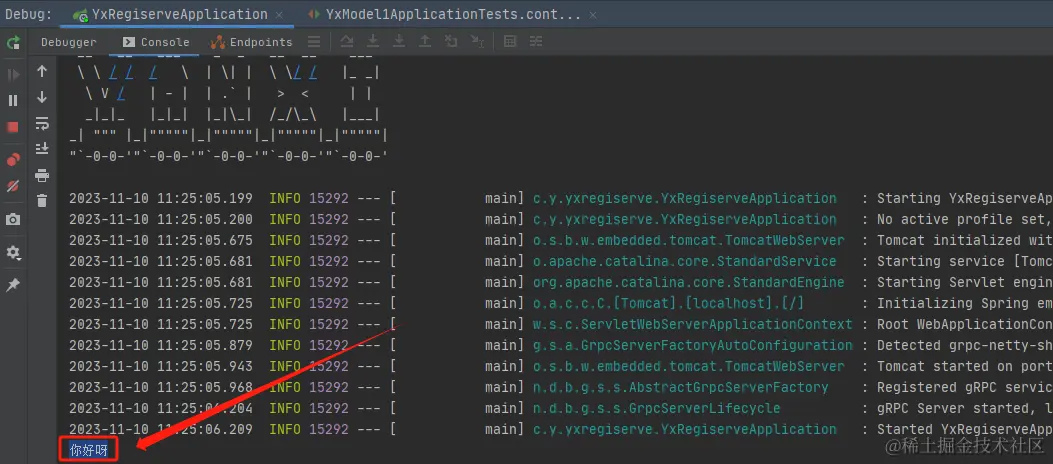This screenshot has width=1053, height=464.
Task: Click the 'No active profile set' log message
Action: 965,220
